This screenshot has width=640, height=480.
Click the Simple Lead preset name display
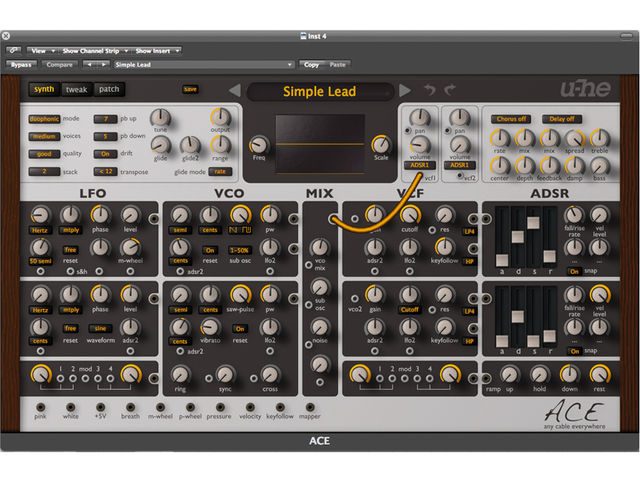pyautogui.click(x=320, y=91)
